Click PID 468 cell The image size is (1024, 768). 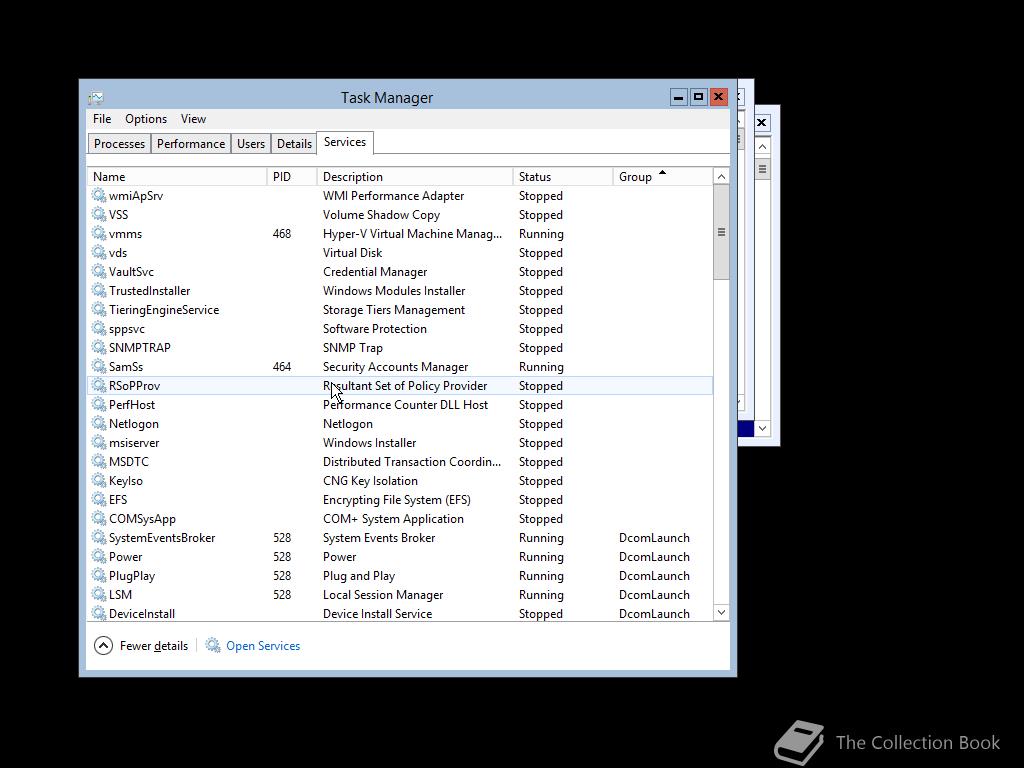click(282, 234)
